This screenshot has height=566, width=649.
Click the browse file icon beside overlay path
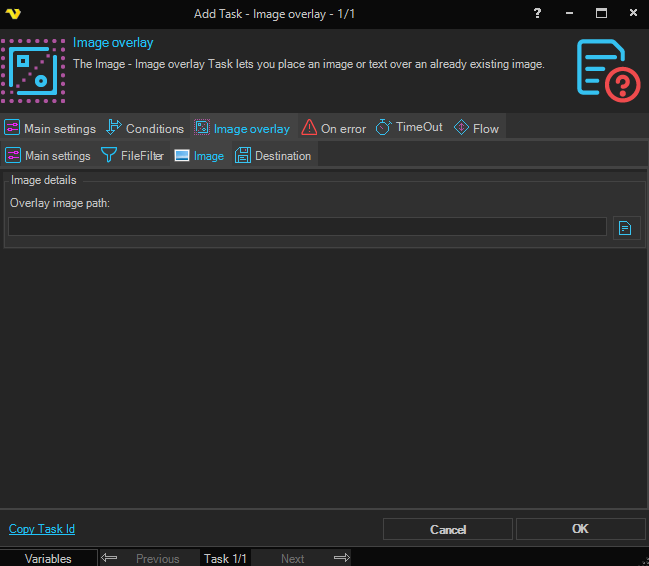(626, 228)
